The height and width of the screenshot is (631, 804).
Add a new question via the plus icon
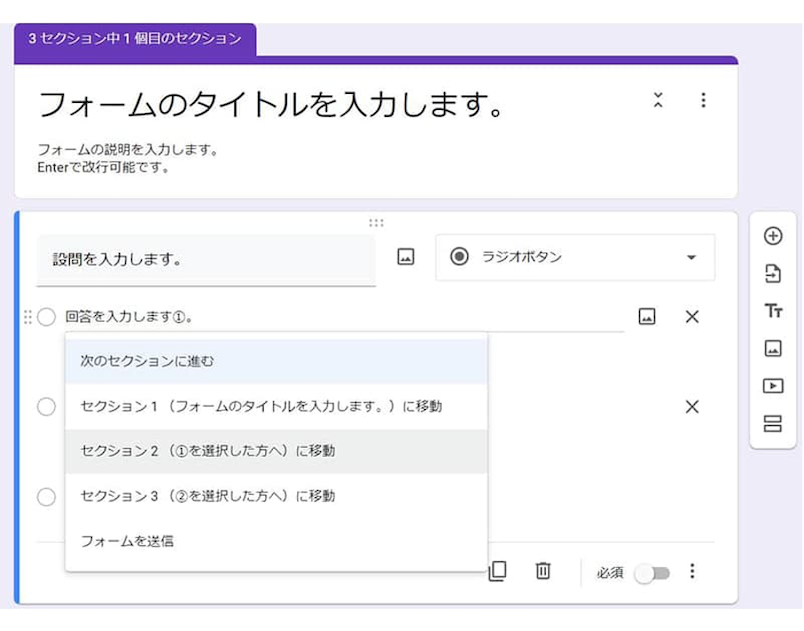point(773,235)
